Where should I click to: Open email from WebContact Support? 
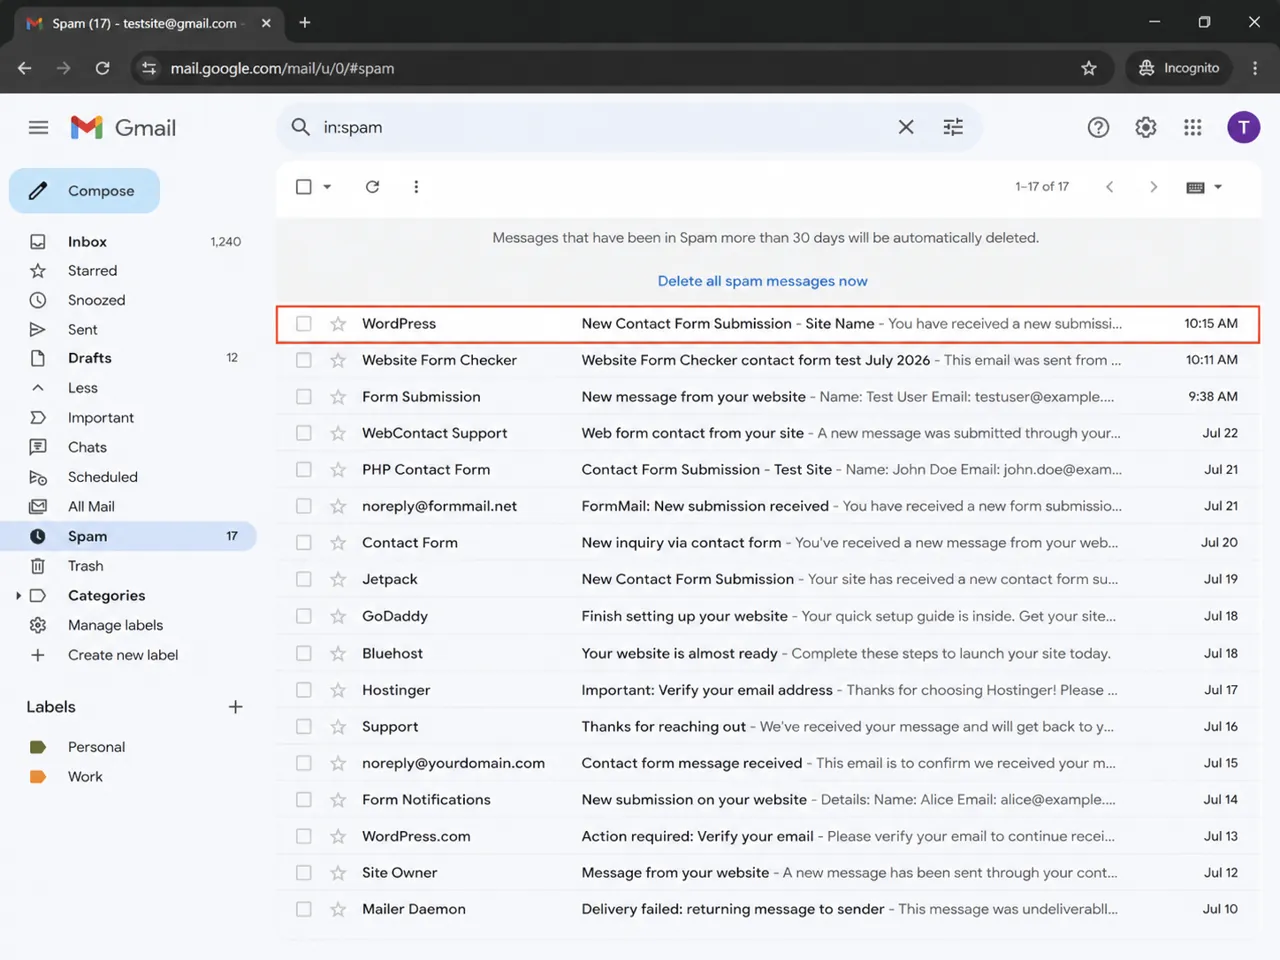[768, 433]
